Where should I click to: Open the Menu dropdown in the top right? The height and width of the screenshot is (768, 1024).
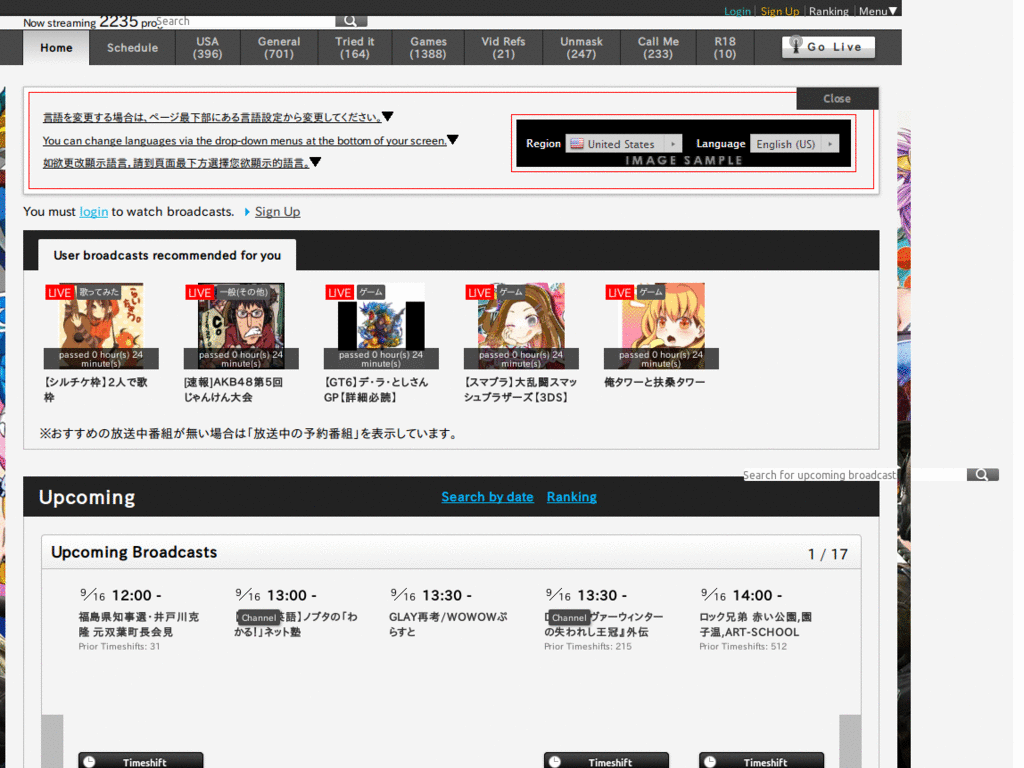coord(878,11)
